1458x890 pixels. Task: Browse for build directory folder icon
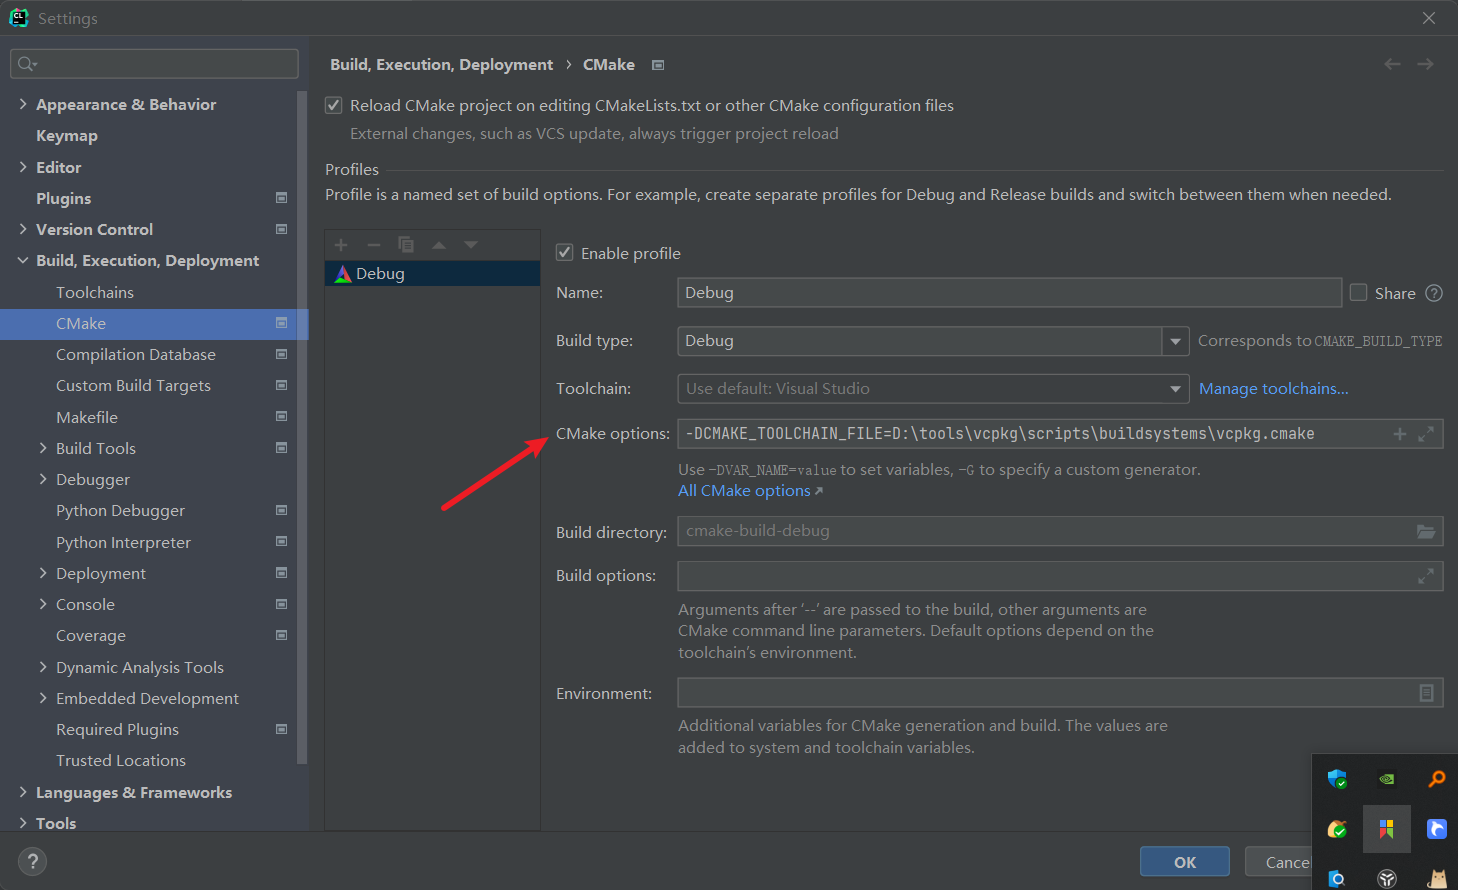(x=1426, y=531)
